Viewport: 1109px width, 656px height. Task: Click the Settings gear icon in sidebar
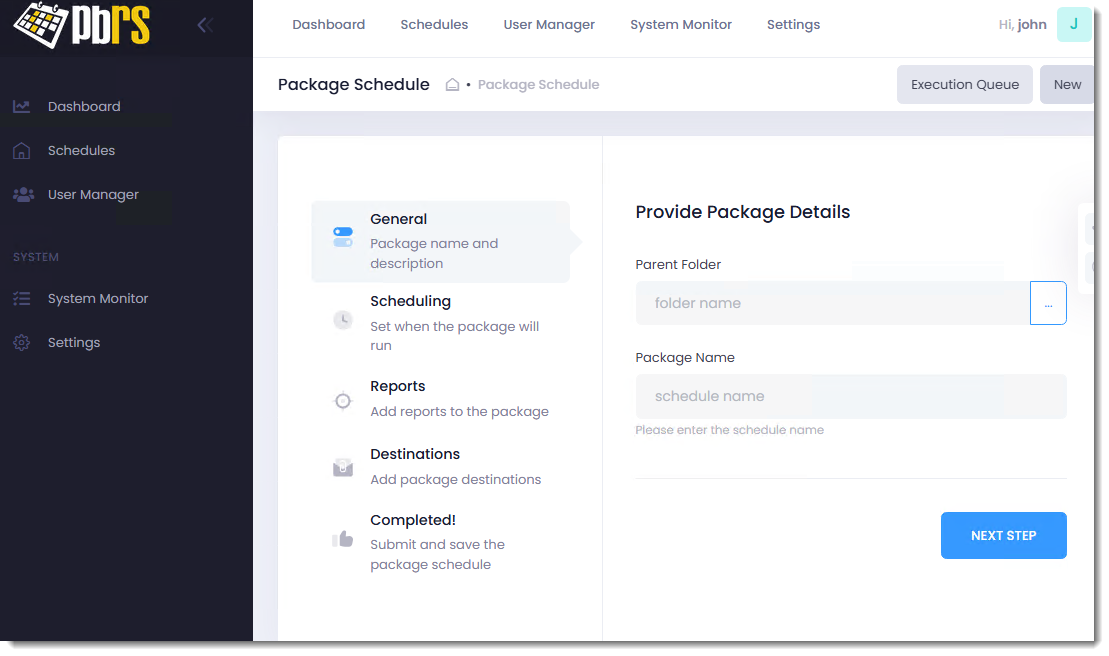(x=22, y=343)
